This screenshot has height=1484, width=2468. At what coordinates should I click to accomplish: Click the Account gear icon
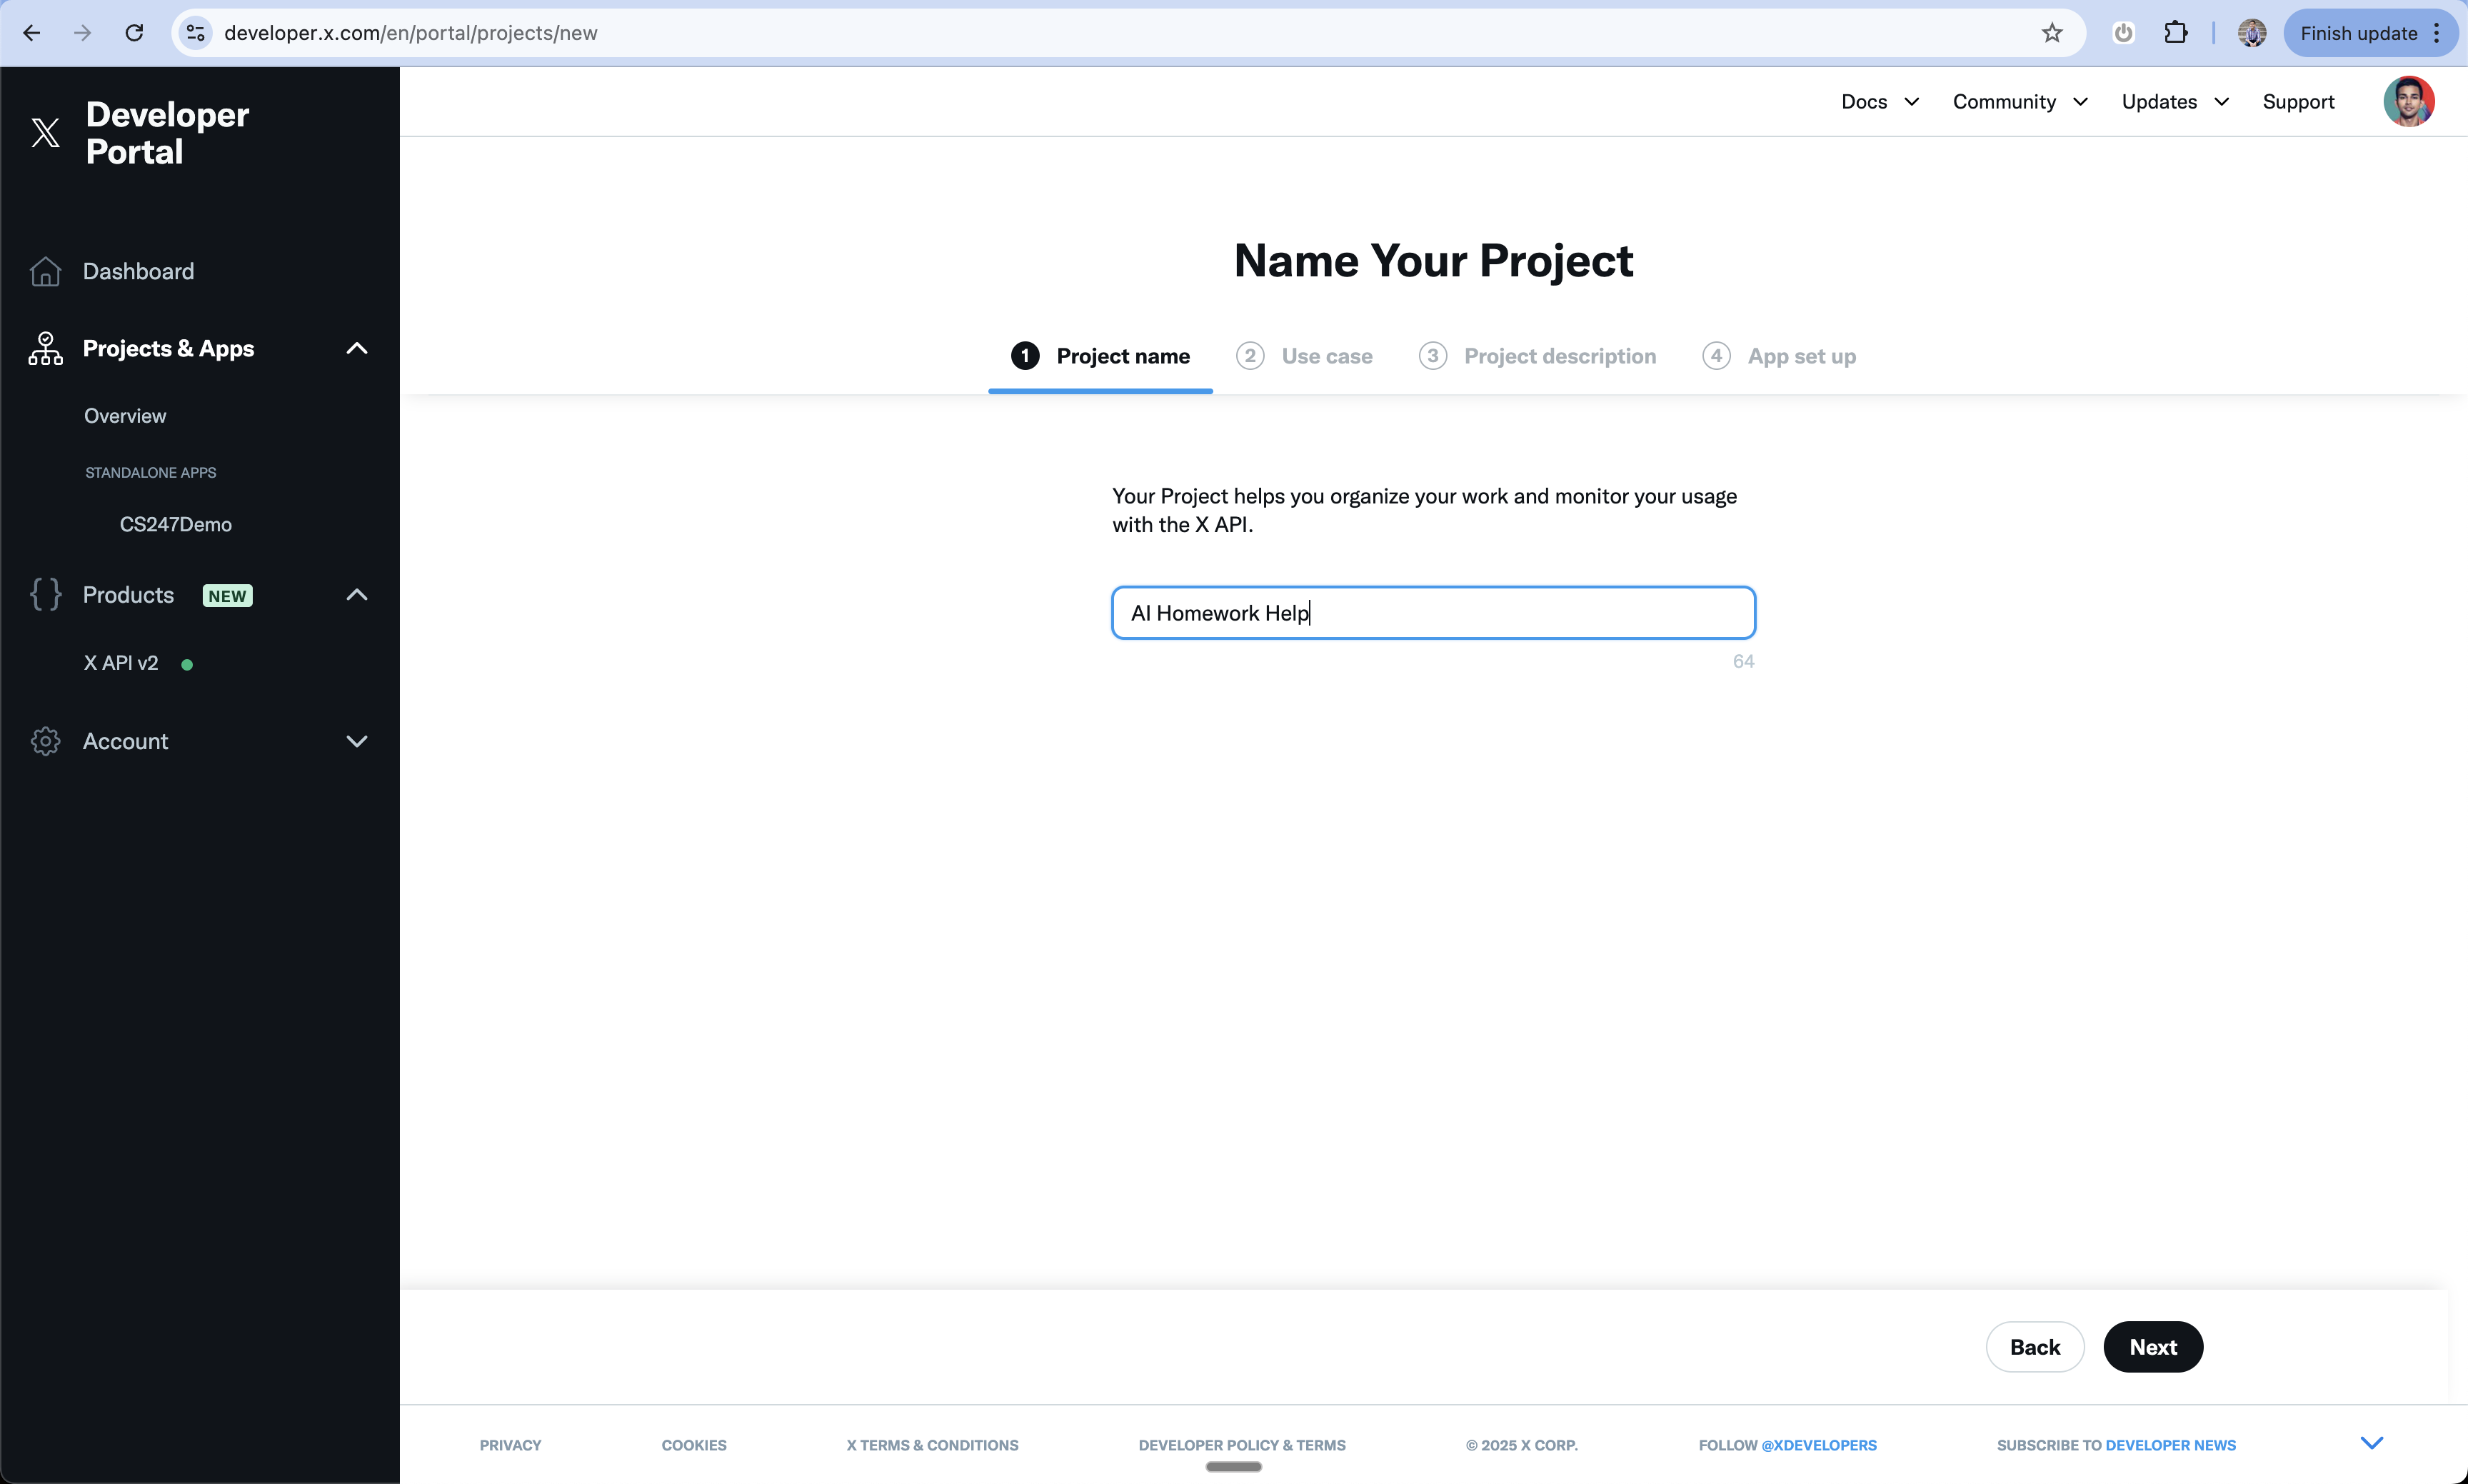coord(45,742)
